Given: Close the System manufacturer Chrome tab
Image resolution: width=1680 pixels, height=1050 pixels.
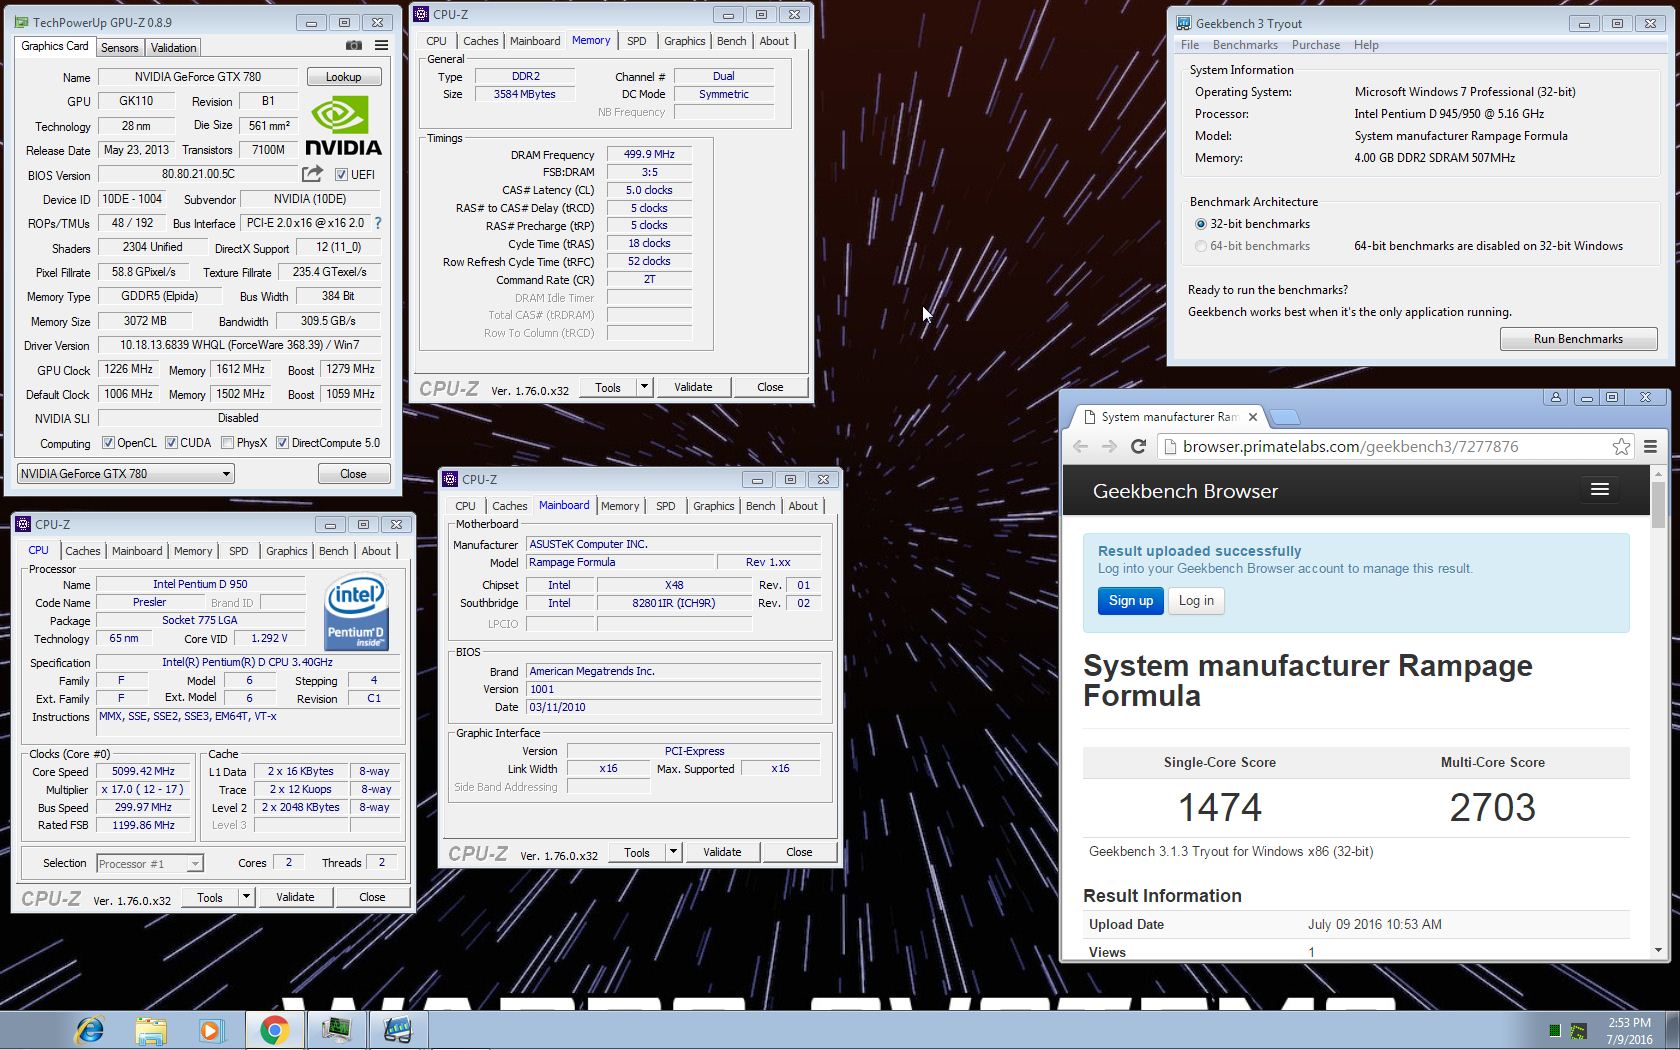Looking at the screenshot, I should (1253, 417).
